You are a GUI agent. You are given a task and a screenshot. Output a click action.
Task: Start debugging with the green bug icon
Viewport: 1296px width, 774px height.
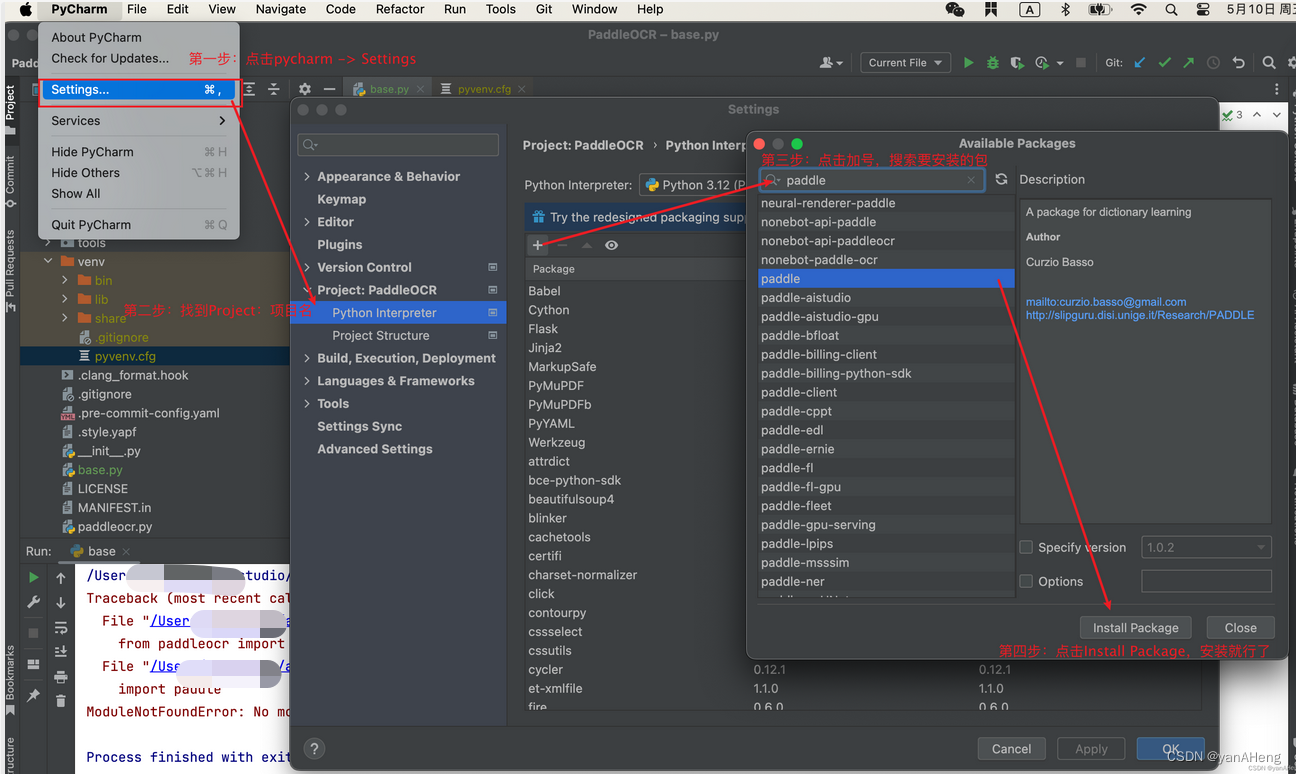point(992,62)
